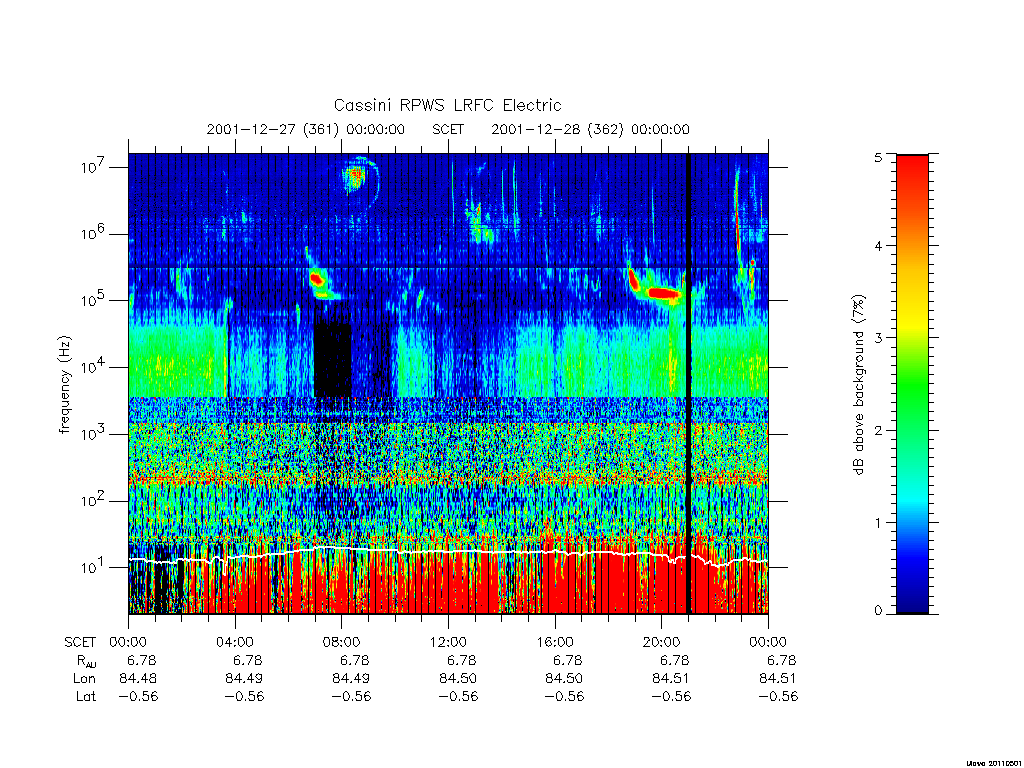Click the 20:00 time tick label
This screenshot has width=1024, height=768.
coord(662,642)
